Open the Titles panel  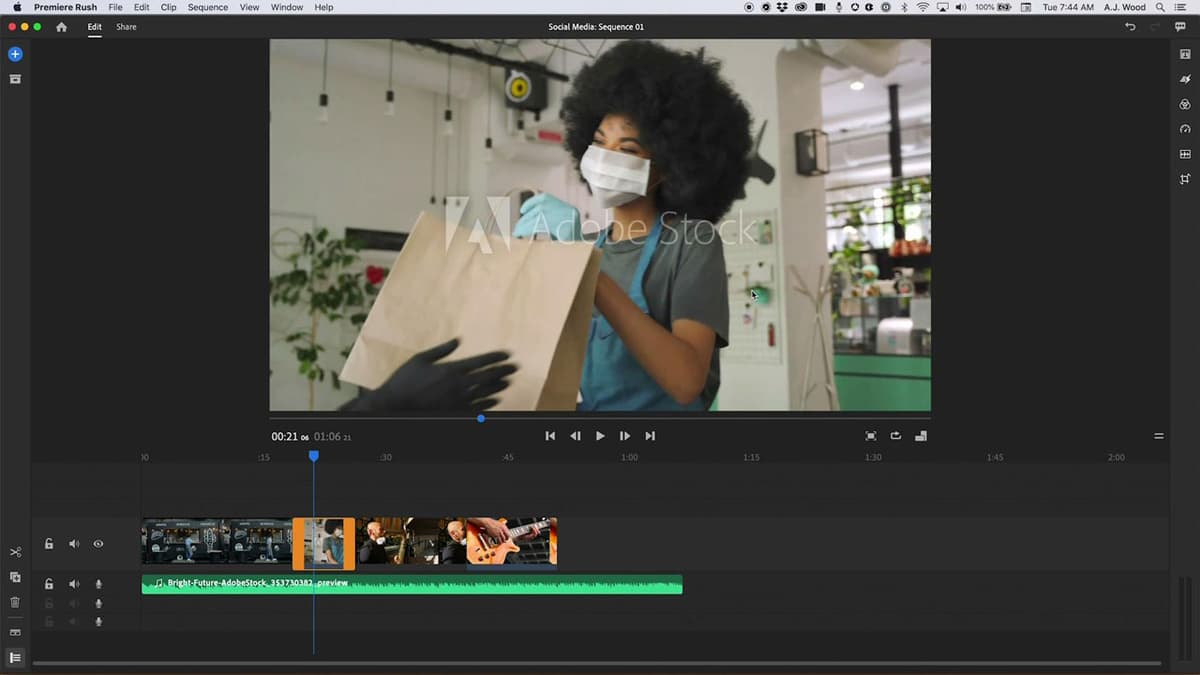tap(1185, 53)
